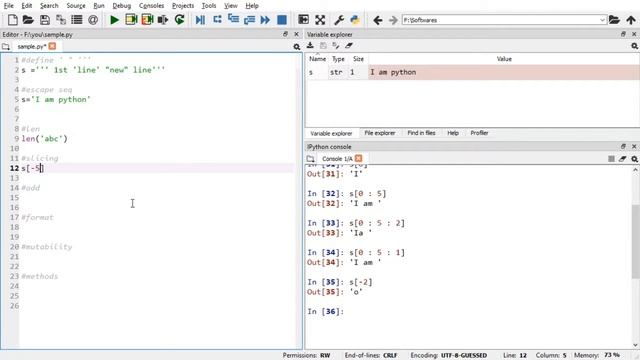This screenshot has width=640, height=360.
Task: Open the working directory dropdown
Action: pos(602,20)
